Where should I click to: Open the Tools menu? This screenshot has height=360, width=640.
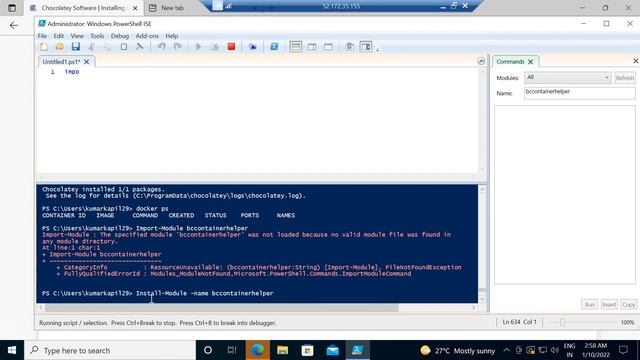pos(97,36)
